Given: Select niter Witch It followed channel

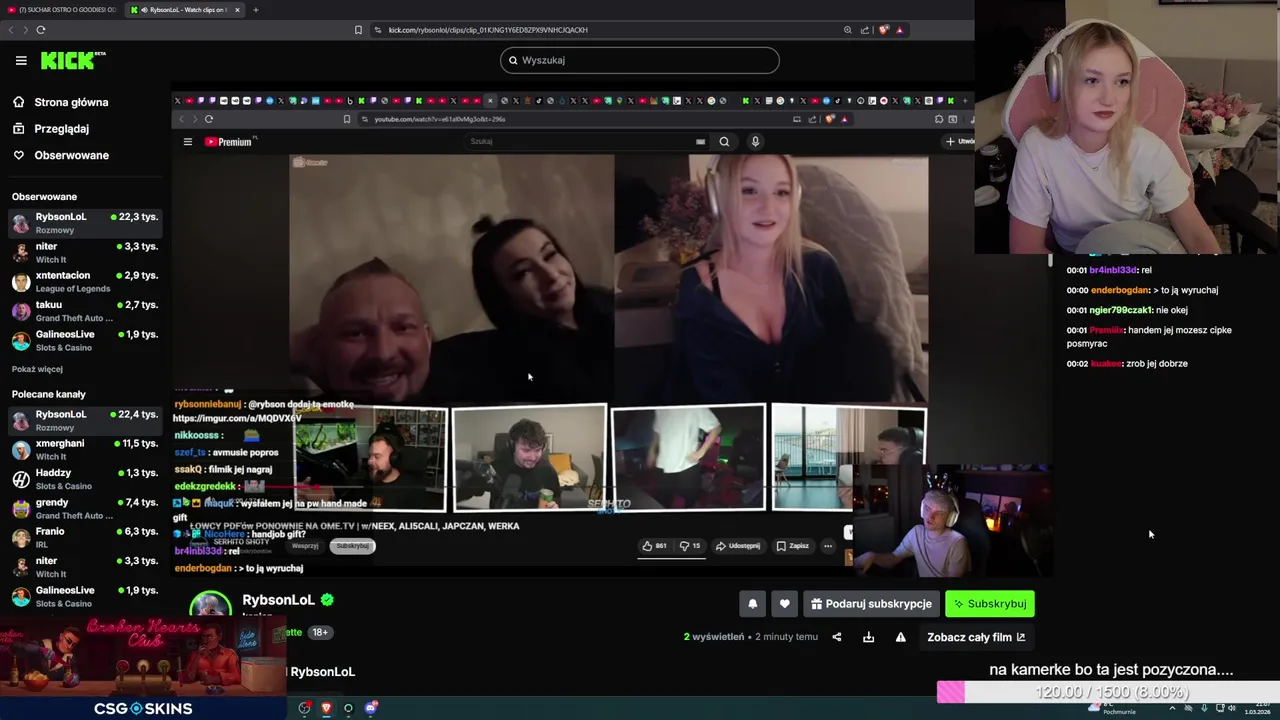Looking at the screenshot, I should [85, 252].
